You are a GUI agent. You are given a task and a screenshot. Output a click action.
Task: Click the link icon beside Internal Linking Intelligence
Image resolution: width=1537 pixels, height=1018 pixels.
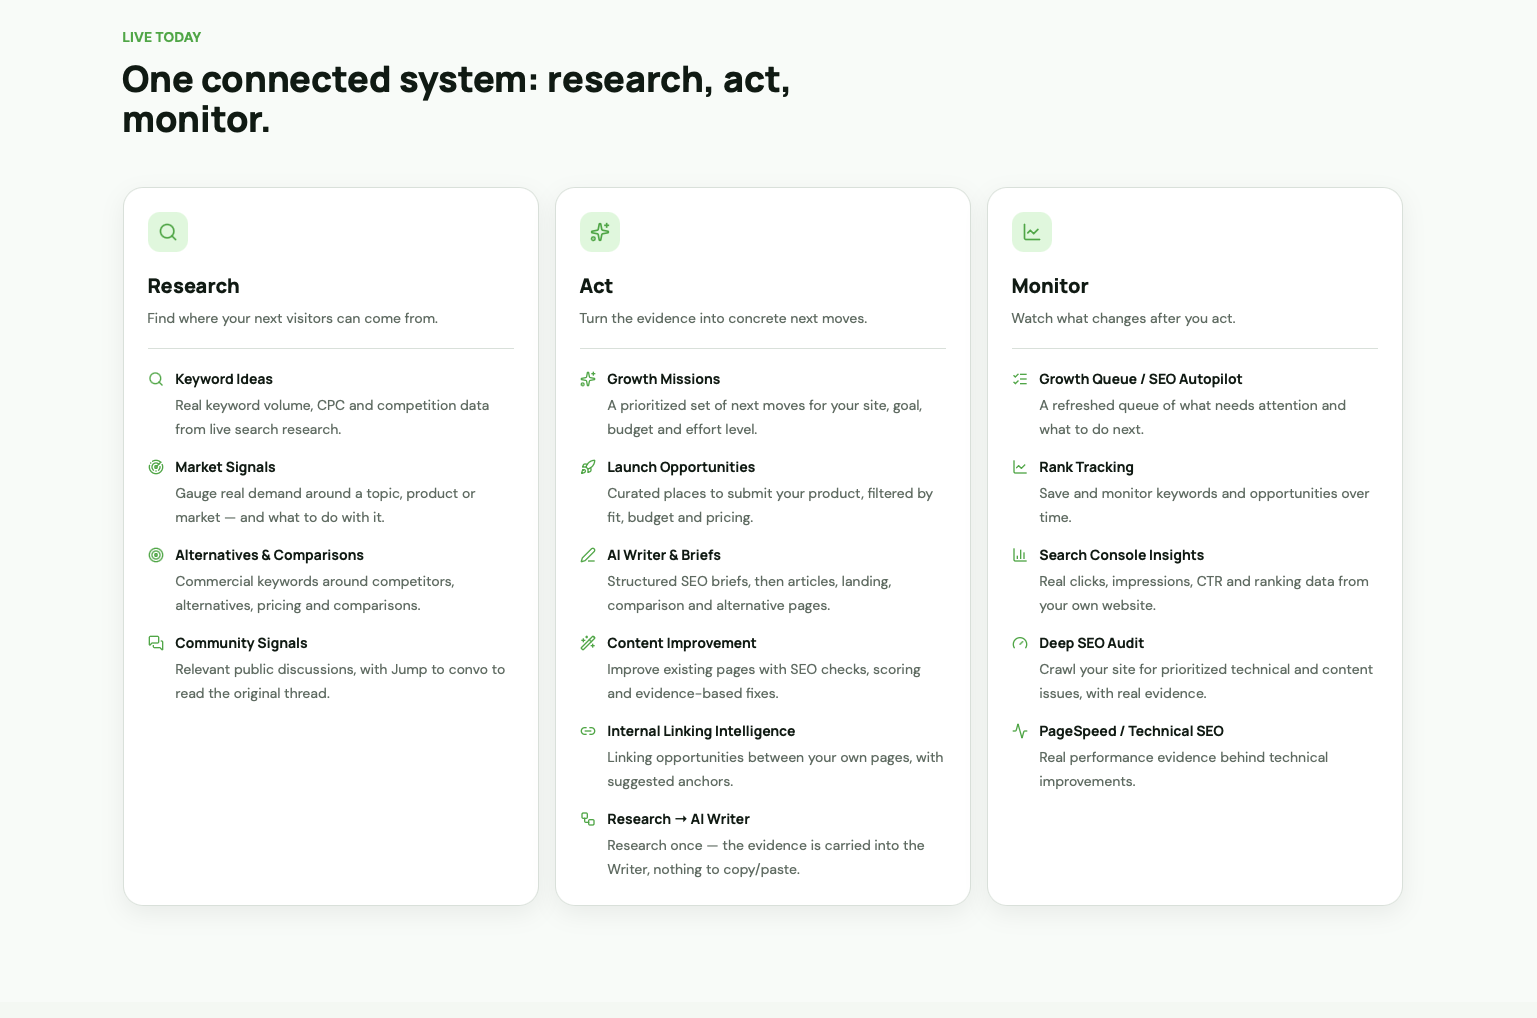588,731
